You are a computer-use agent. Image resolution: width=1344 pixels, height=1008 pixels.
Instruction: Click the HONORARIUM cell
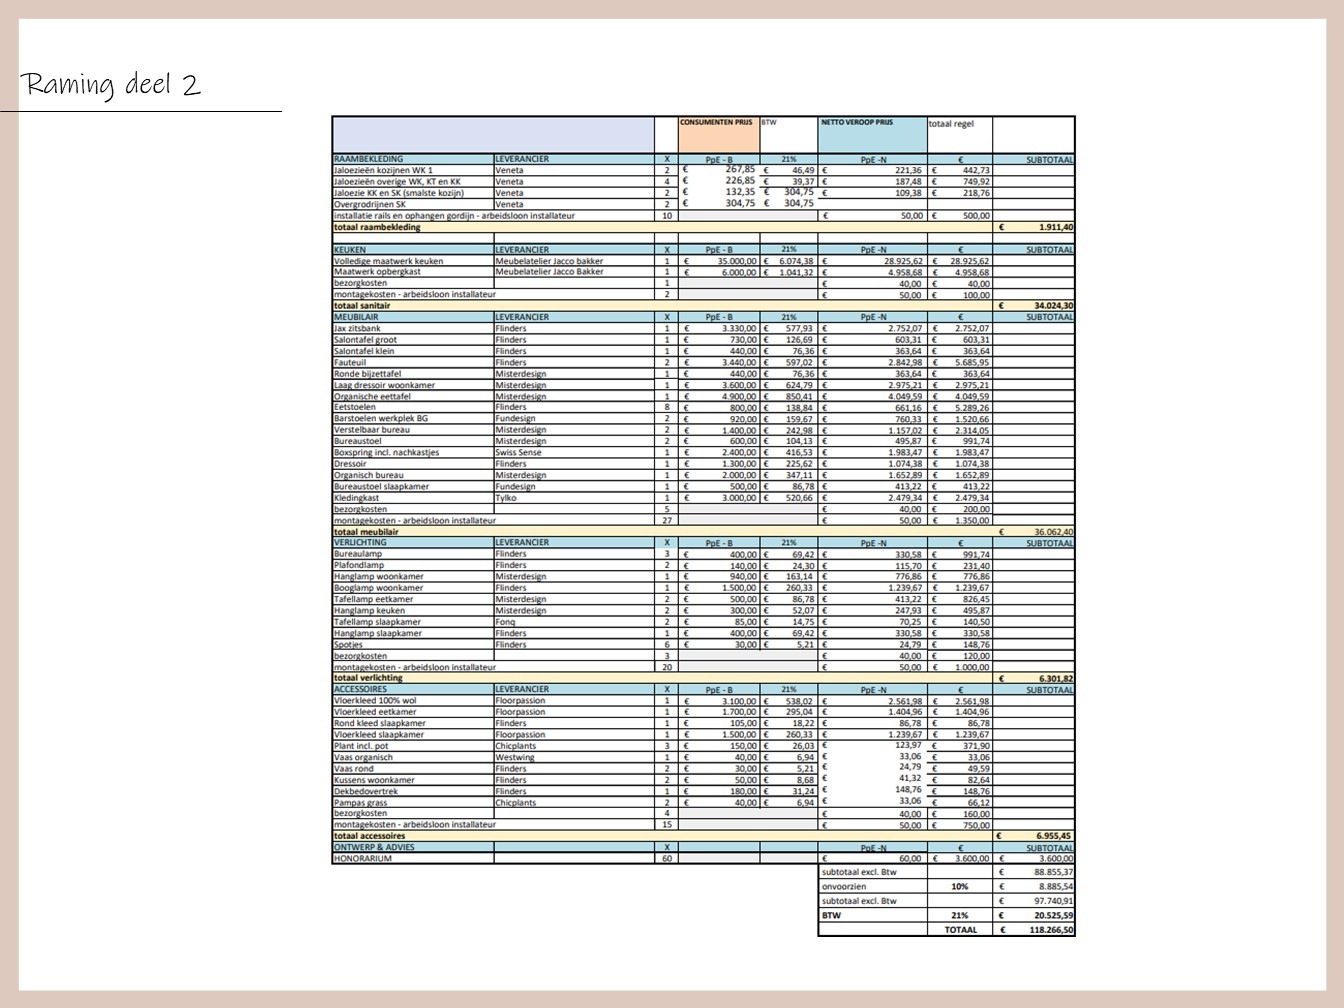[413, 858]
